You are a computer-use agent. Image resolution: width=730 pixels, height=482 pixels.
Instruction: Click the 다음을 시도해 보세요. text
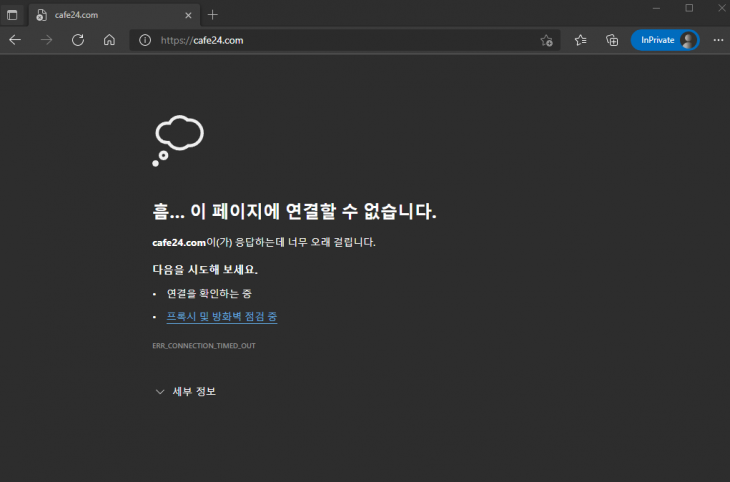pos(205,270)
